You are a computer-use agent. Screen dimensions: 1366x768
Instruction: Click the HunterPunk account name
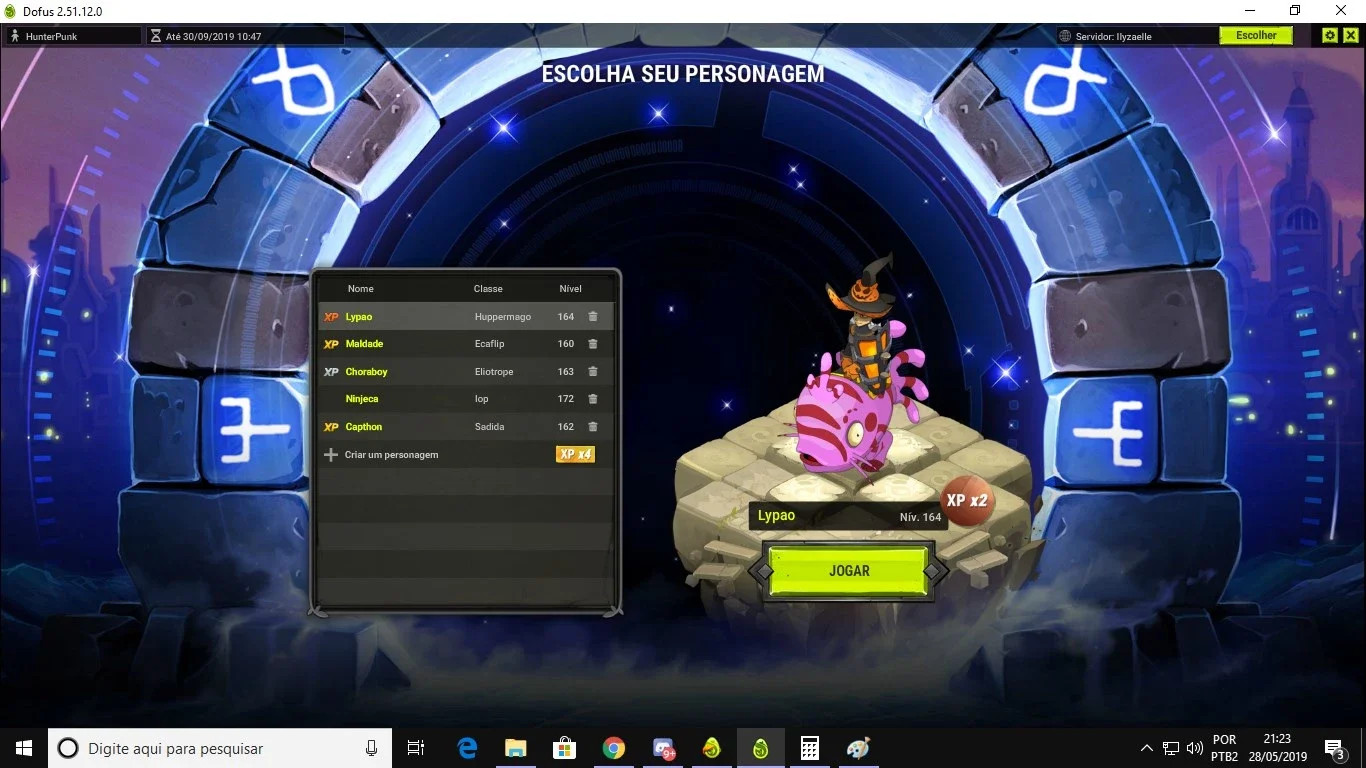click(x=52, y=36)
